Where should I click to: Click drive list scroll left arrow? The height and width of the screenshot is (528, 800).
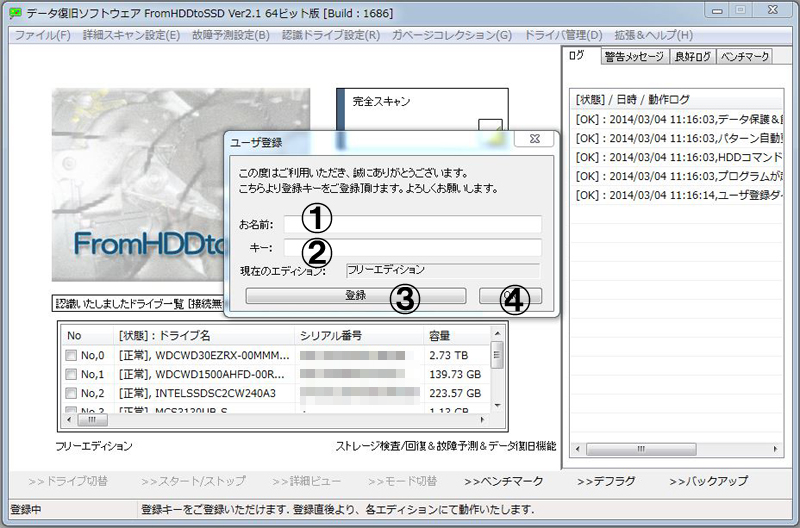pos(69,420)
